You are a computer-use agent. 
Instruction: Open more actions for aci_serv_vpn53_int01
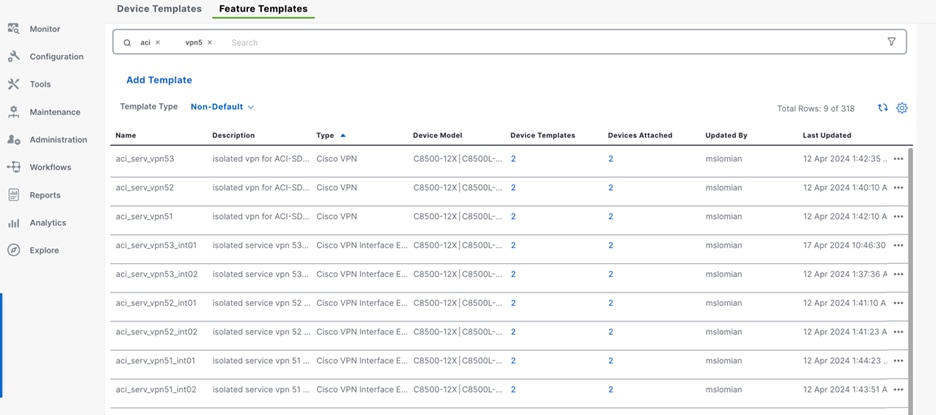tap(898, 245)
